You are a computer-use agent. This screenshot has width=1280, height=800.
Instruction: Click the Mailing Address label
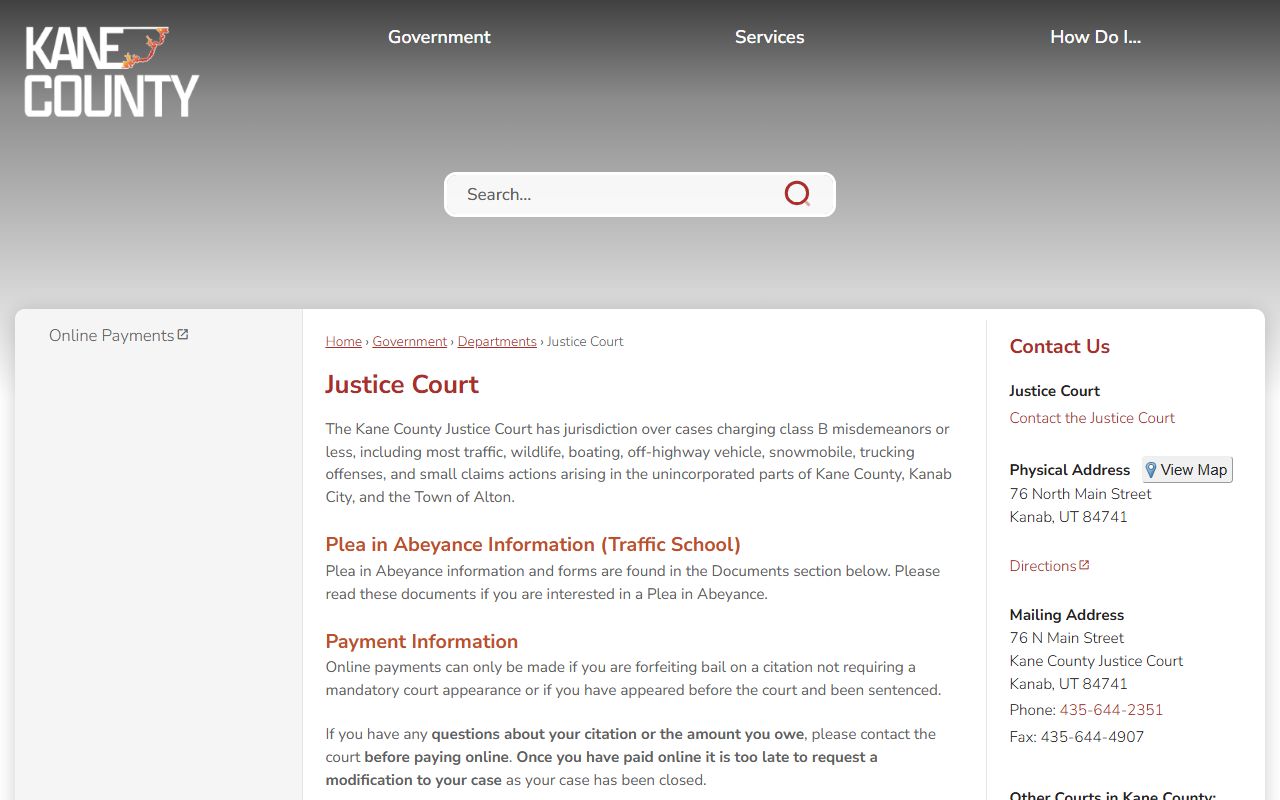[x=1066, y=615]
